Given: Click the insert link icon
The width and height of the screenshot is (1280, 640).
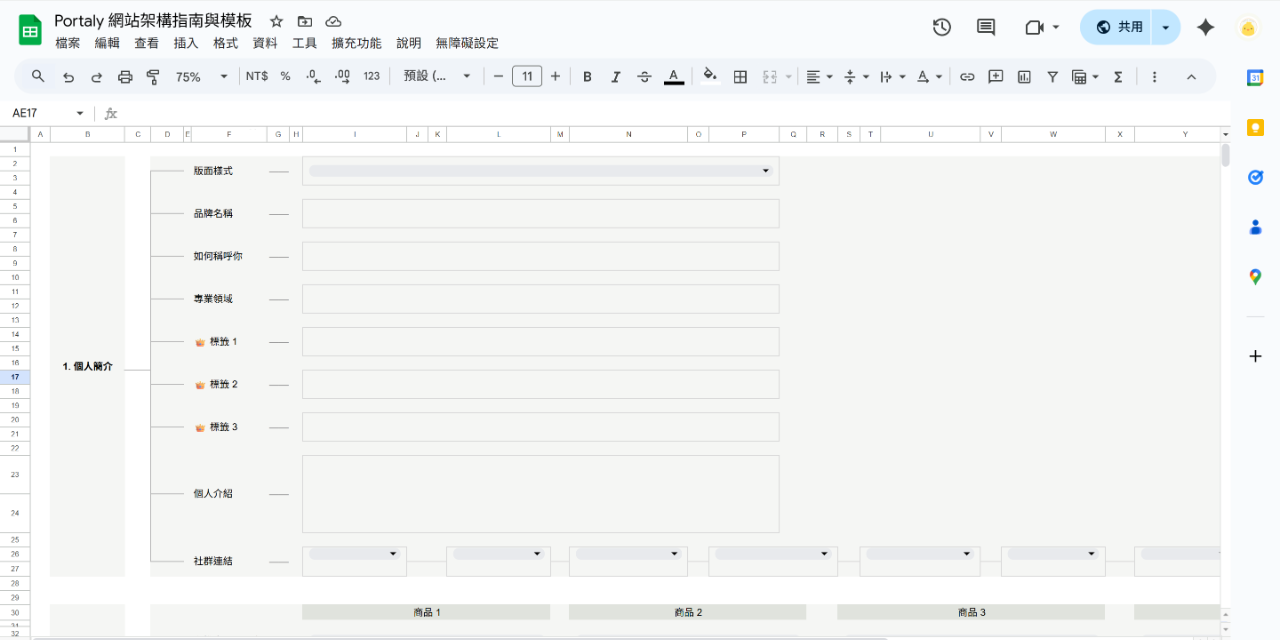Looking at the screenshot, I should pos(967,77).
